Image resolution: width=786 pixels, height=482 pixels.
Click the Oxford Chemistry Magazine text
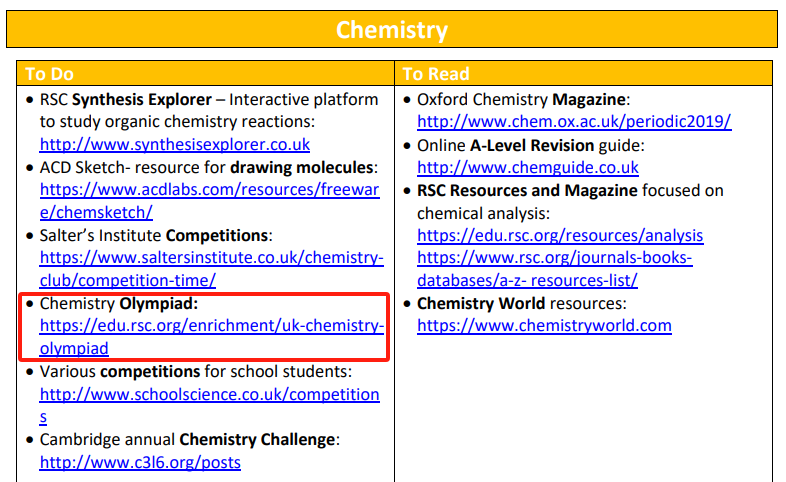522,100
